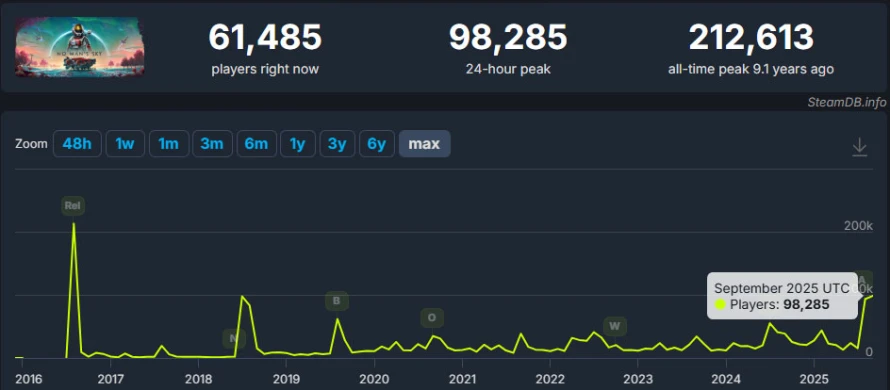
Task: Select the 1y zoom range
Action: tap(297, 144)
